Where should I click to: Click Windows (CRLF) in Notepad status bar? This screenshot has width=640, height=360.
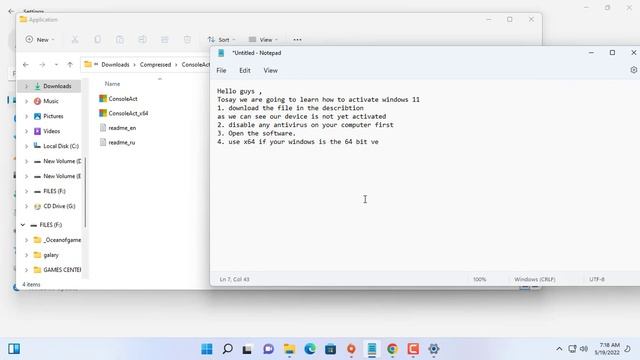pos(535,280)
